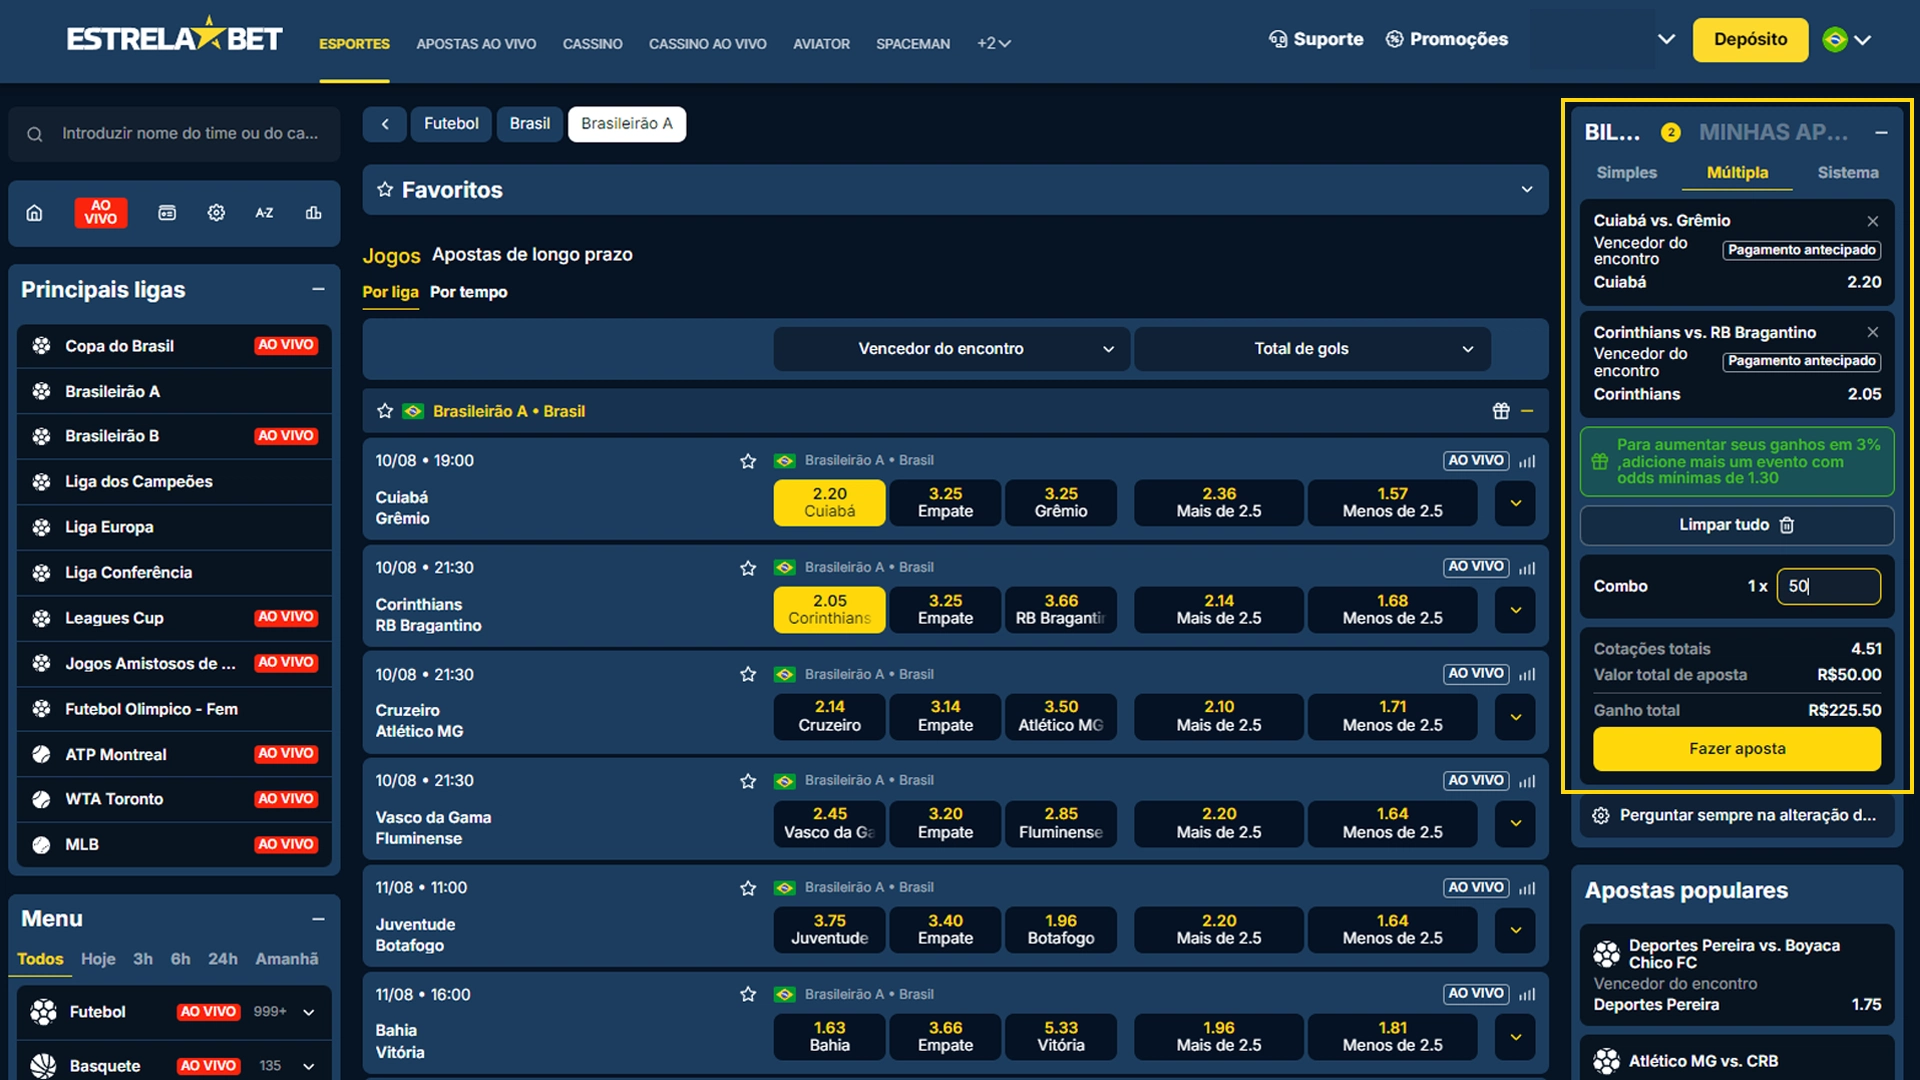
Task: Select Bahia 1.63 odds
Action: (829, 1036)
